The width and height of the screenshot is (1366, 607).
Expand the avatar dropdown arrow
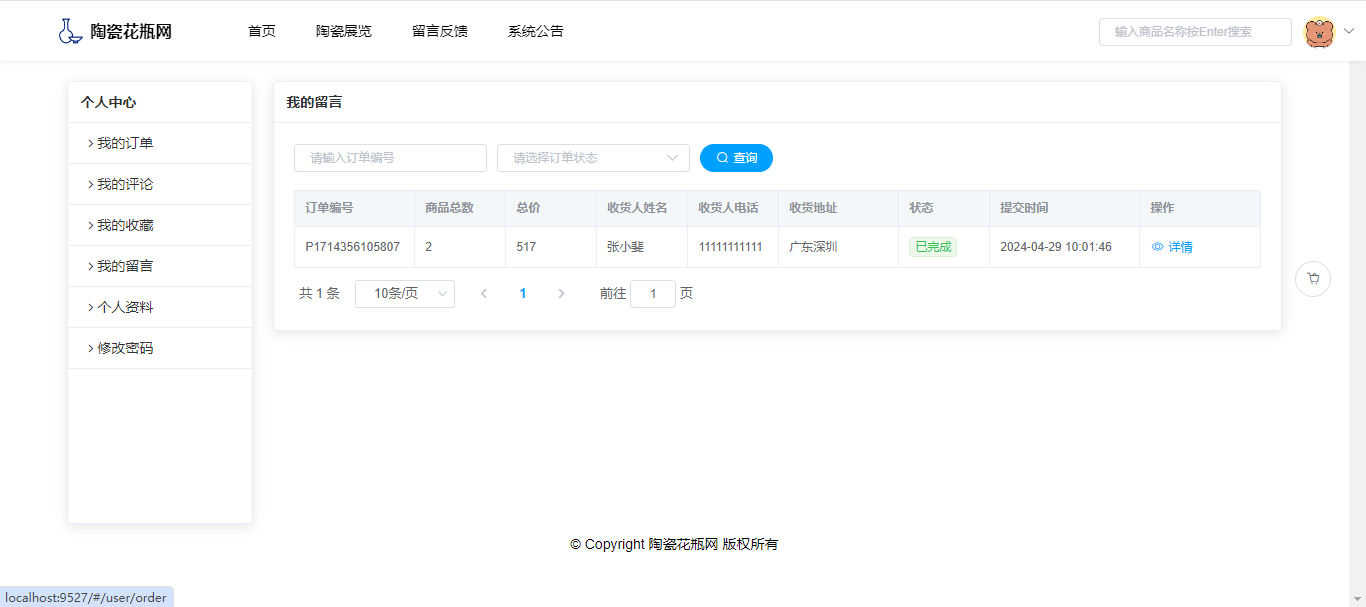point(1348,32)
